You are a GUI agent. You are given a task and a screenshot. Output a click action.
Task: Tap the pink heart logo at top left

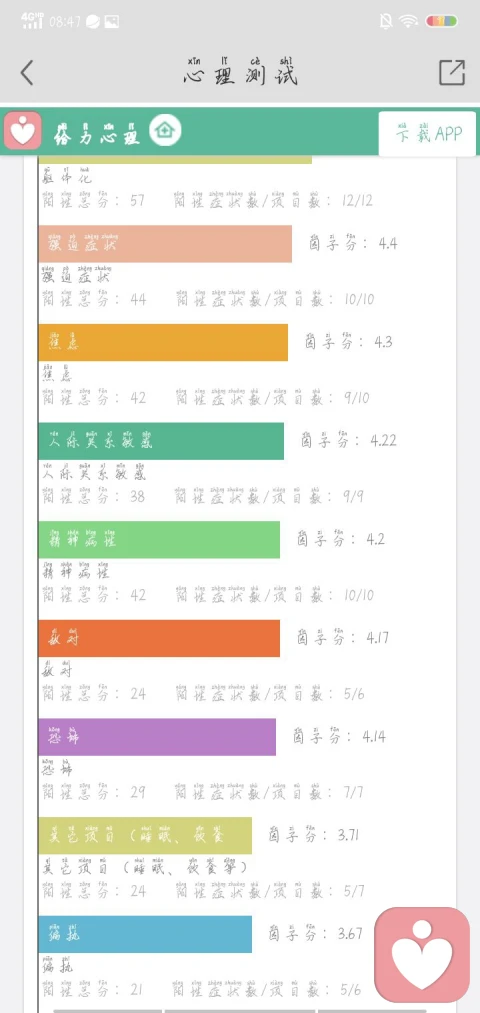pyautogui.click(x=23, y=131)
